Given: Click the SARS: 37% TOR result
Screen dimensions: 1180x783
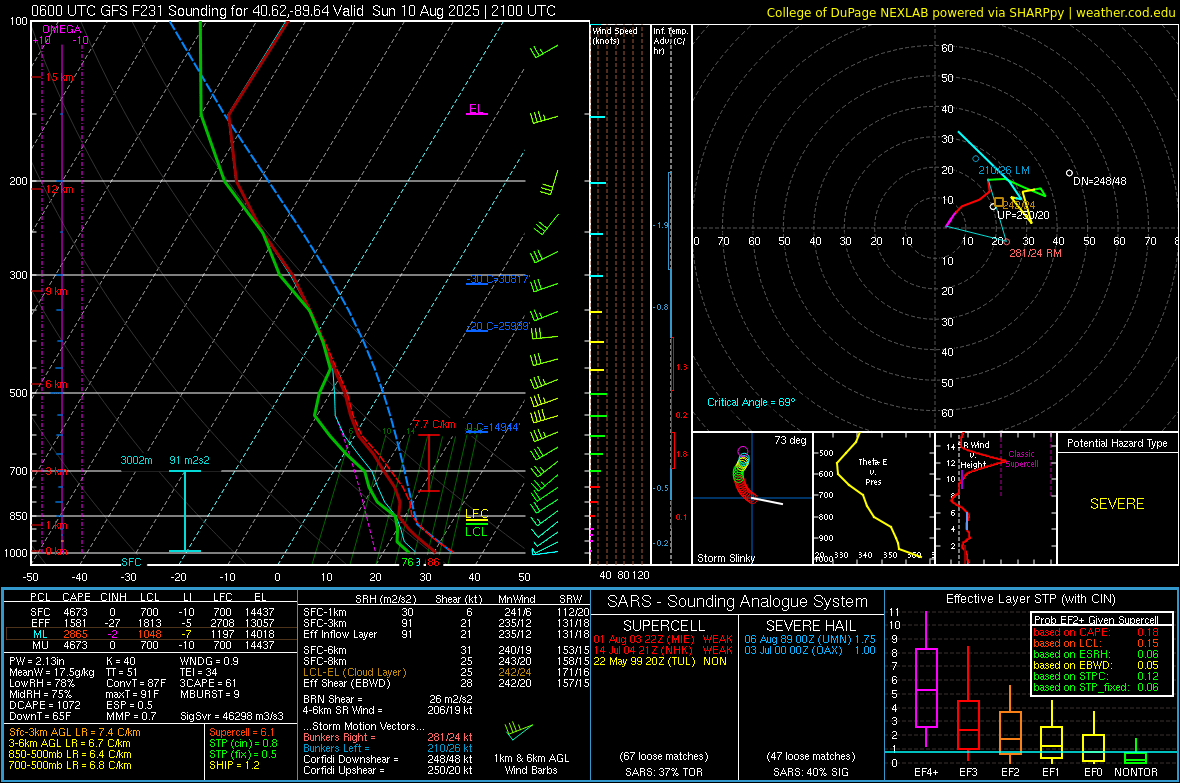Looking at the screenshot, I should click(x=663, y=772).
